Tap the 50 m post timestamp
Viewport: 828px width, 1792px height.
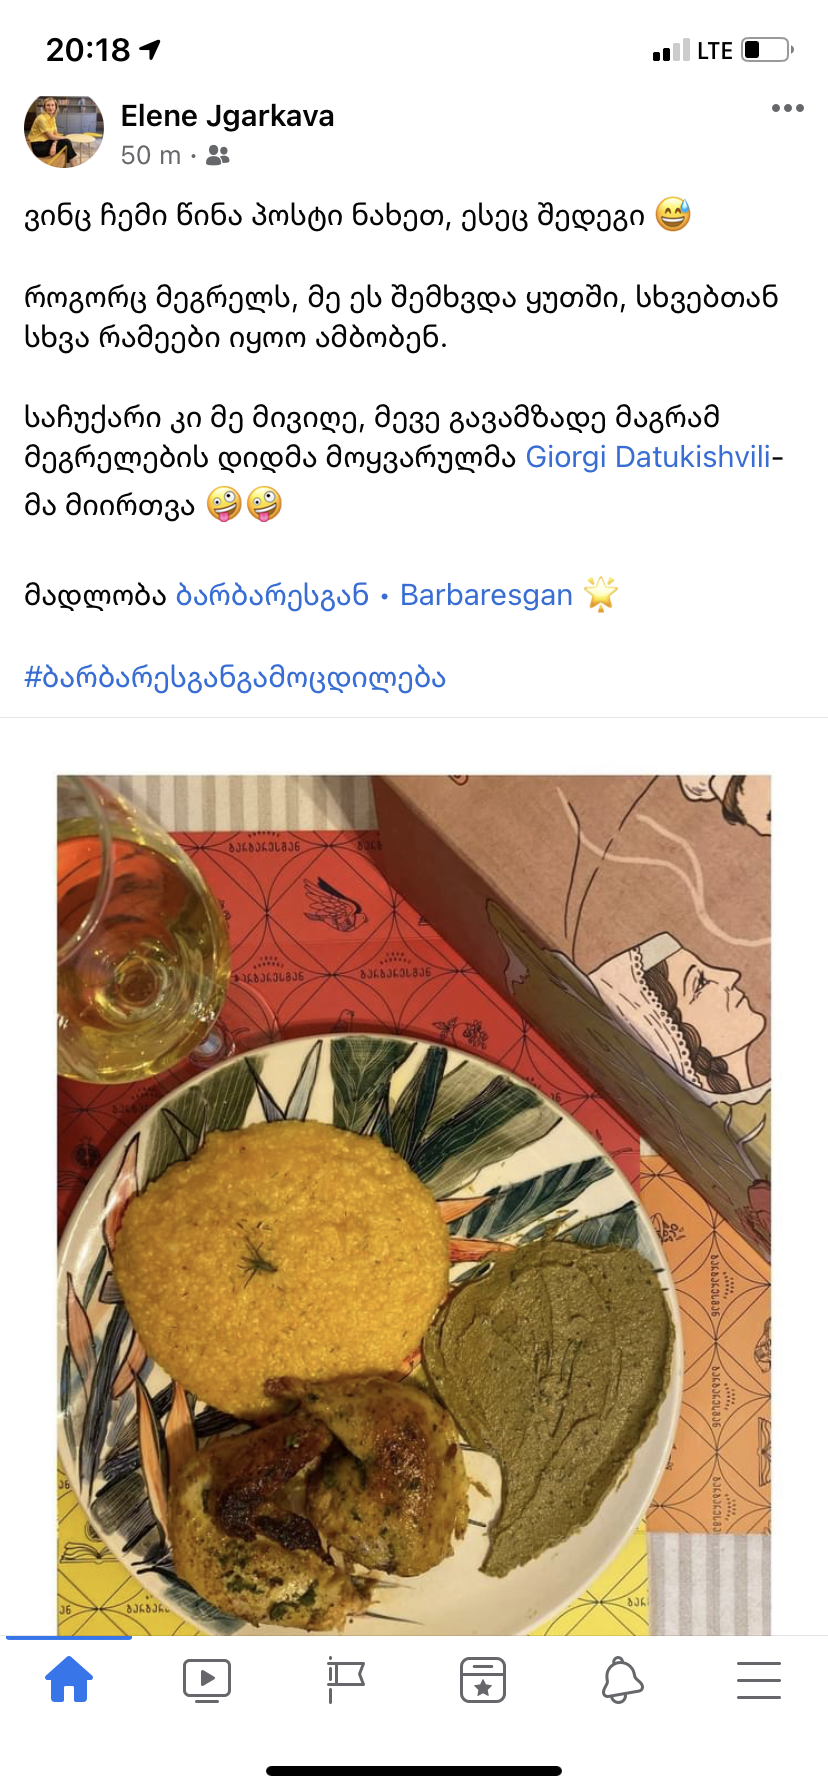tap(151, 155)
